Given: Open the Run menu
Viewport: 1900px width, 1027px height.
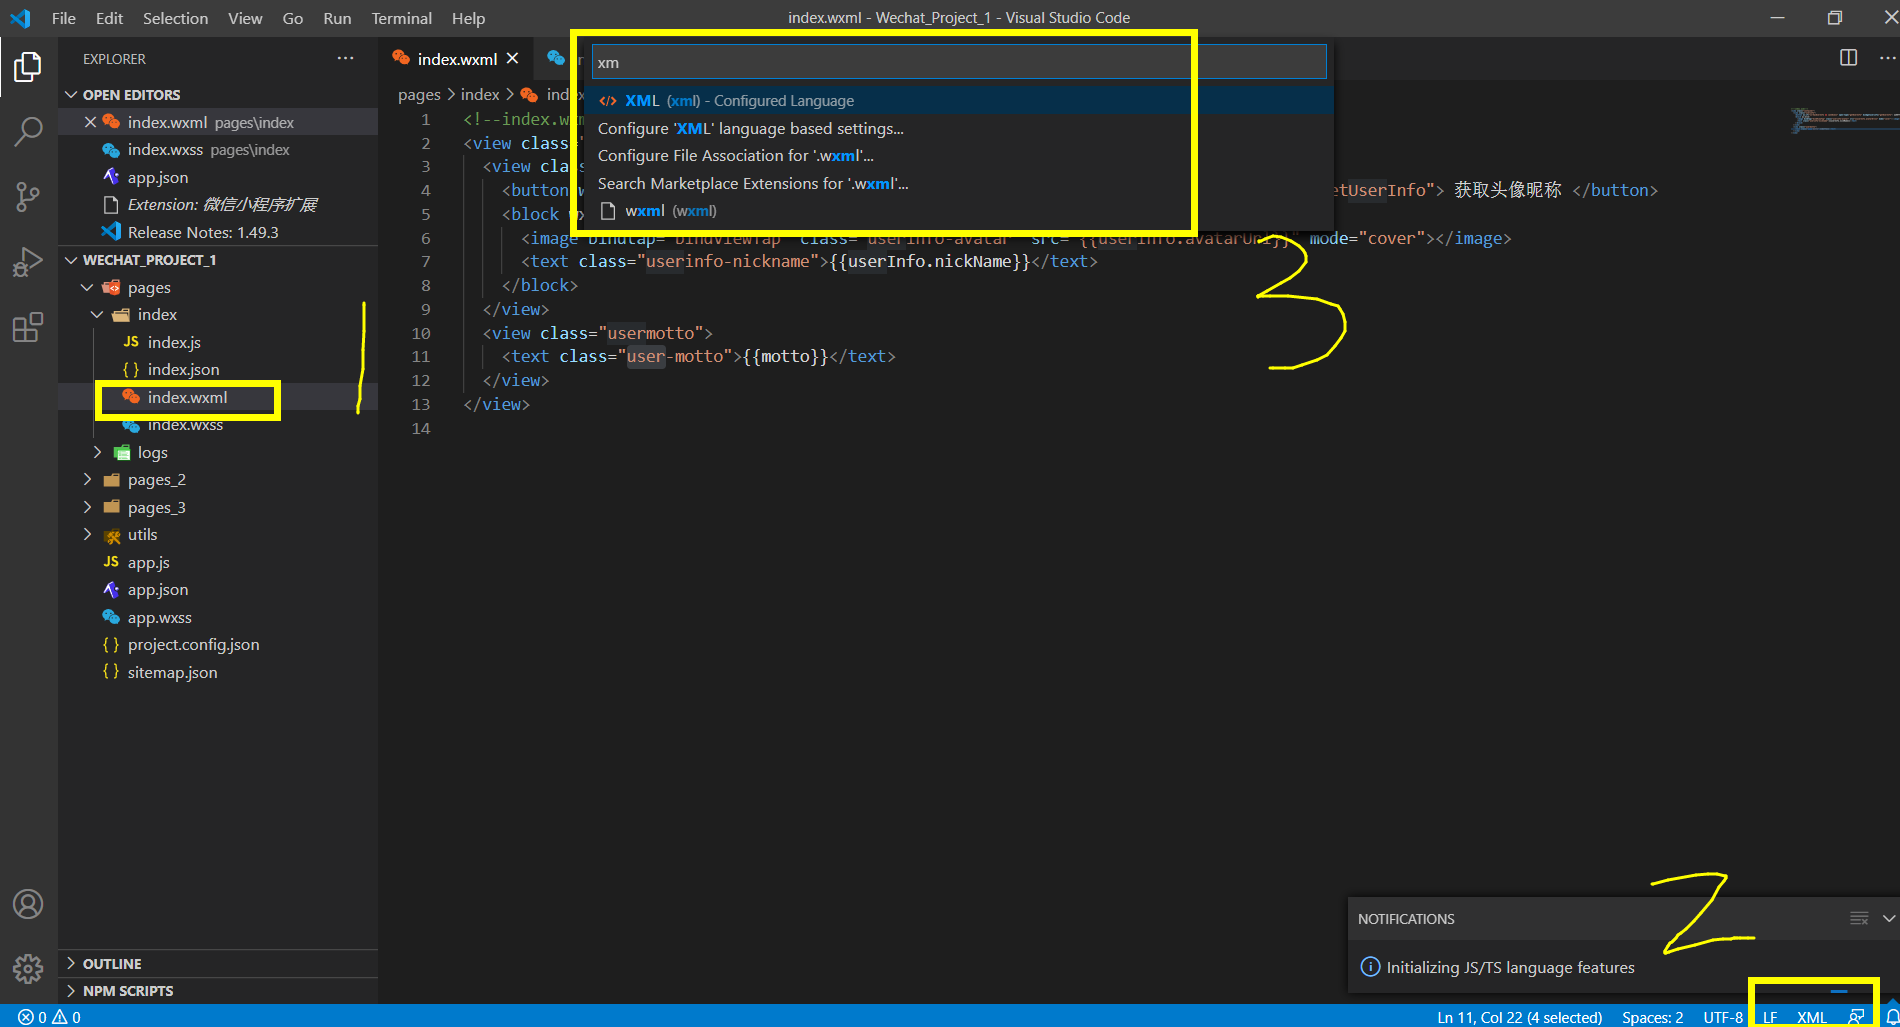Looking at the screenshot, I should 337,18.
